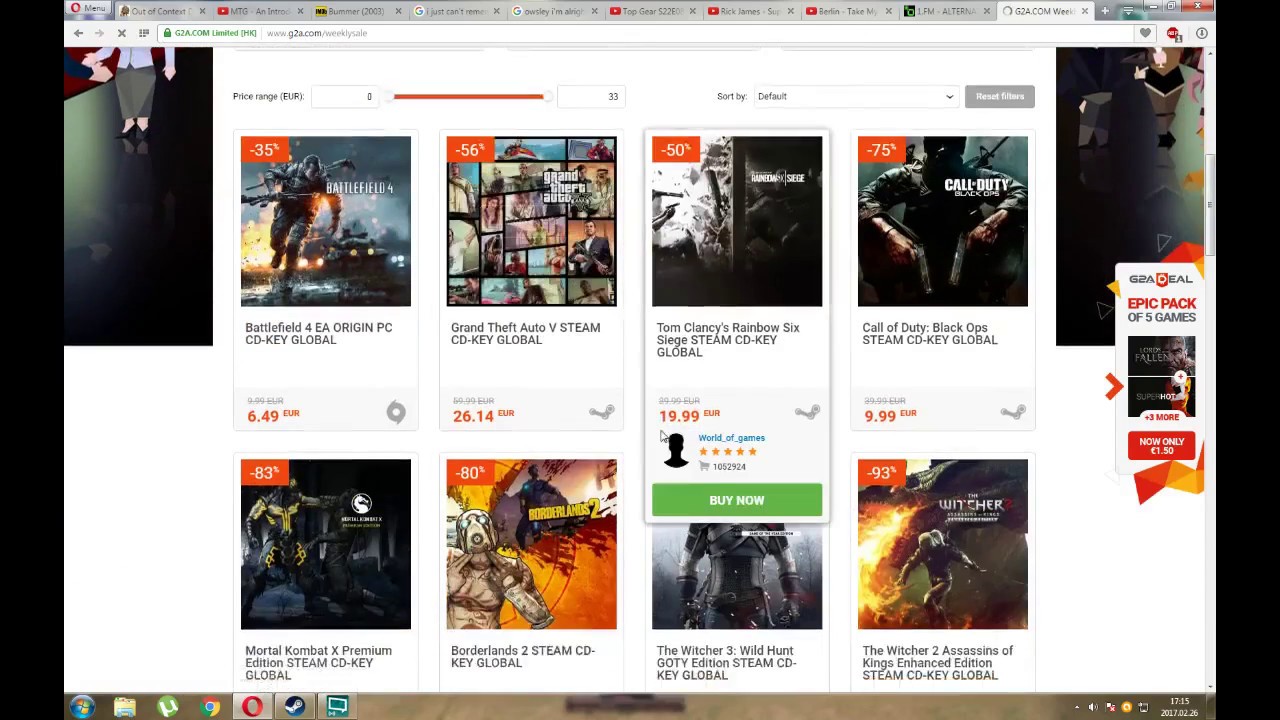Open the Opera Menu button
Screen dimensions: 1280x720
[88, 9]
